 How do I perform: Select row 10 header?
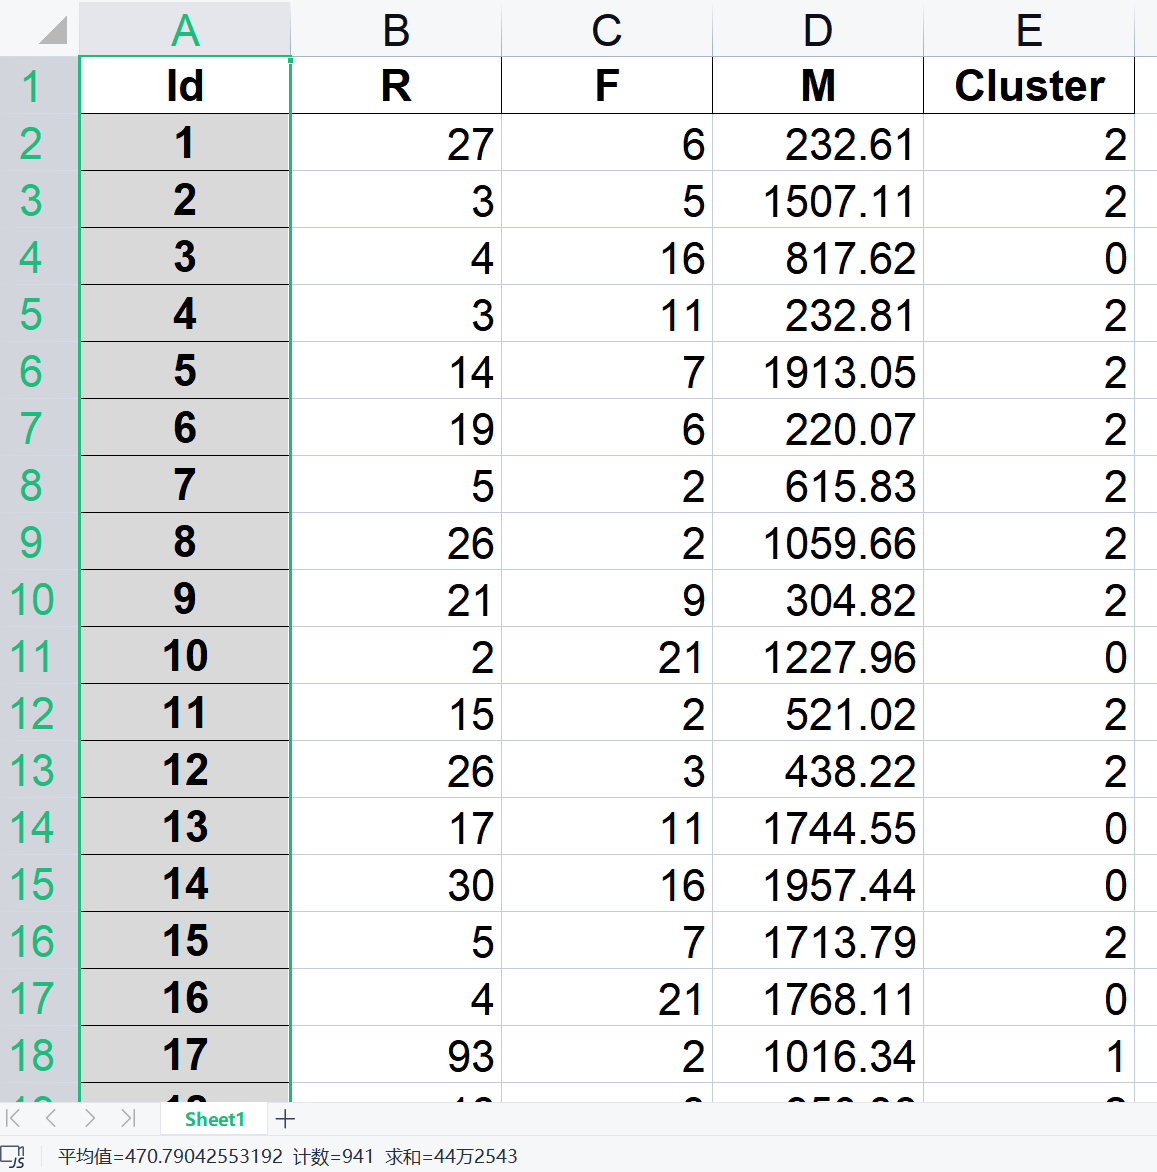click(x=31, y=599)
